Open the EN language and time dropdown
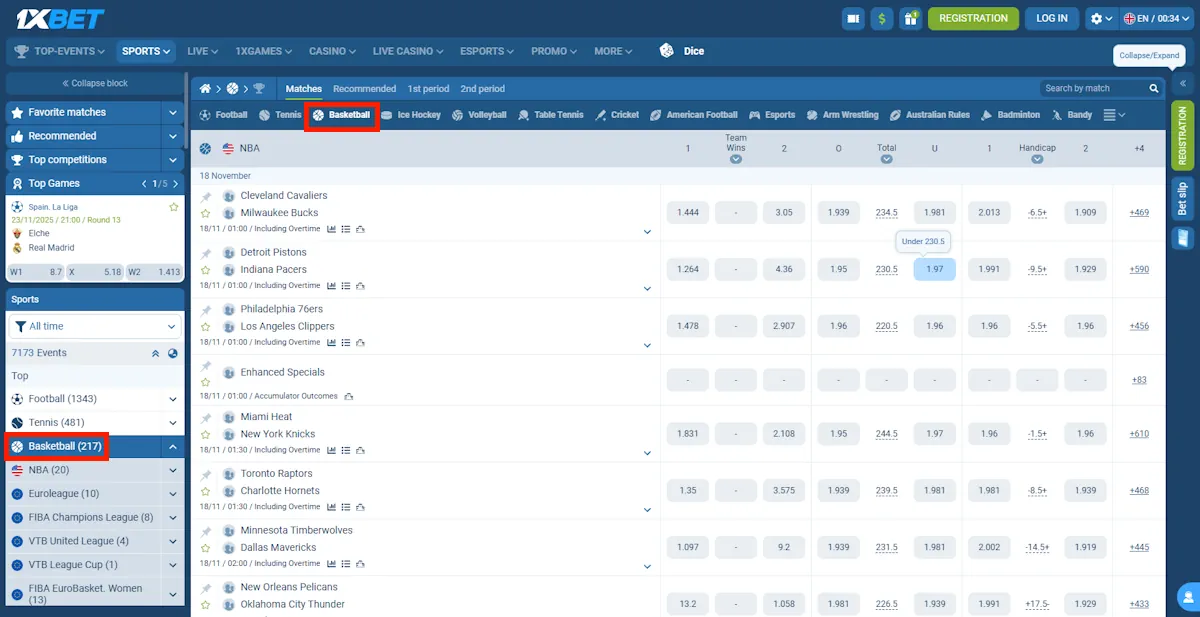Image resolution: width=1200 pixels, height=617 pixels. (1157, 18)
